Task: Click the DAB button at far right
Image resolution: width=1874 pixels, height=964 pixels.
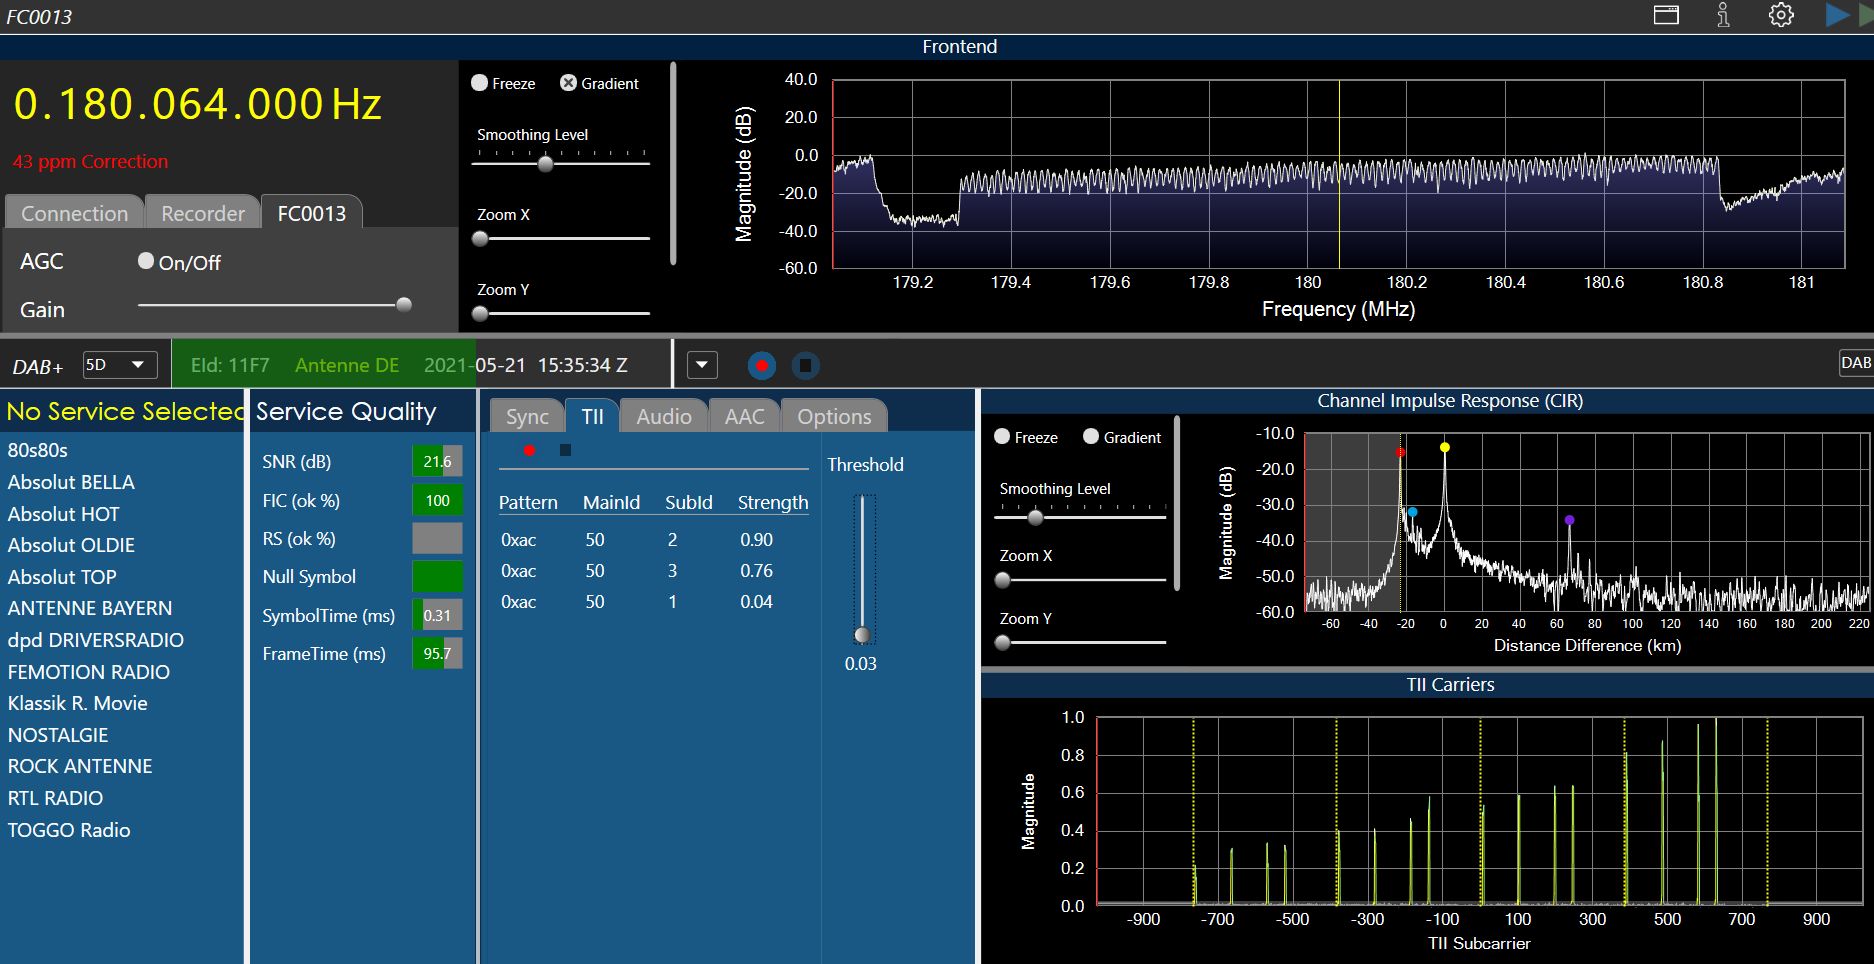Action: click(x=1855, y=363)
